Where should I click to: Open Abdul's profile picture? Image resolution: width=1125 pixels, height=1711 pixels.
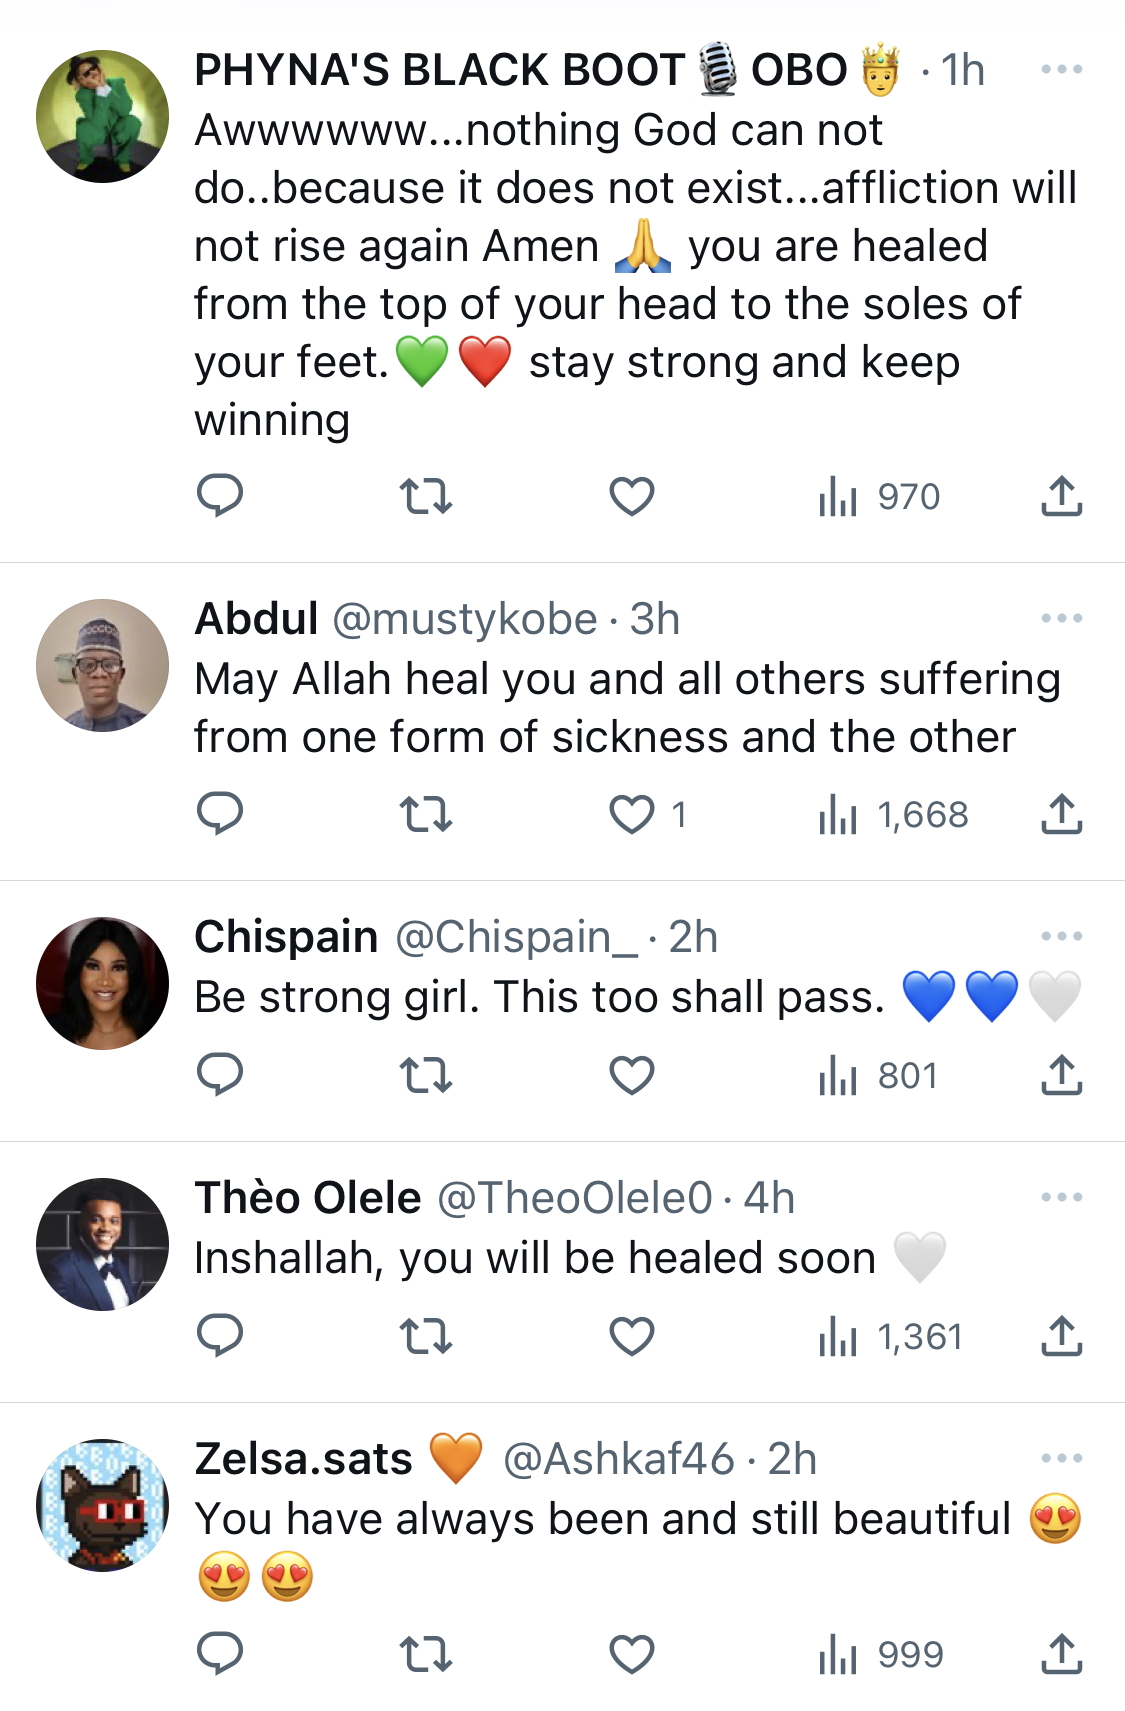[x=102, y=665]
